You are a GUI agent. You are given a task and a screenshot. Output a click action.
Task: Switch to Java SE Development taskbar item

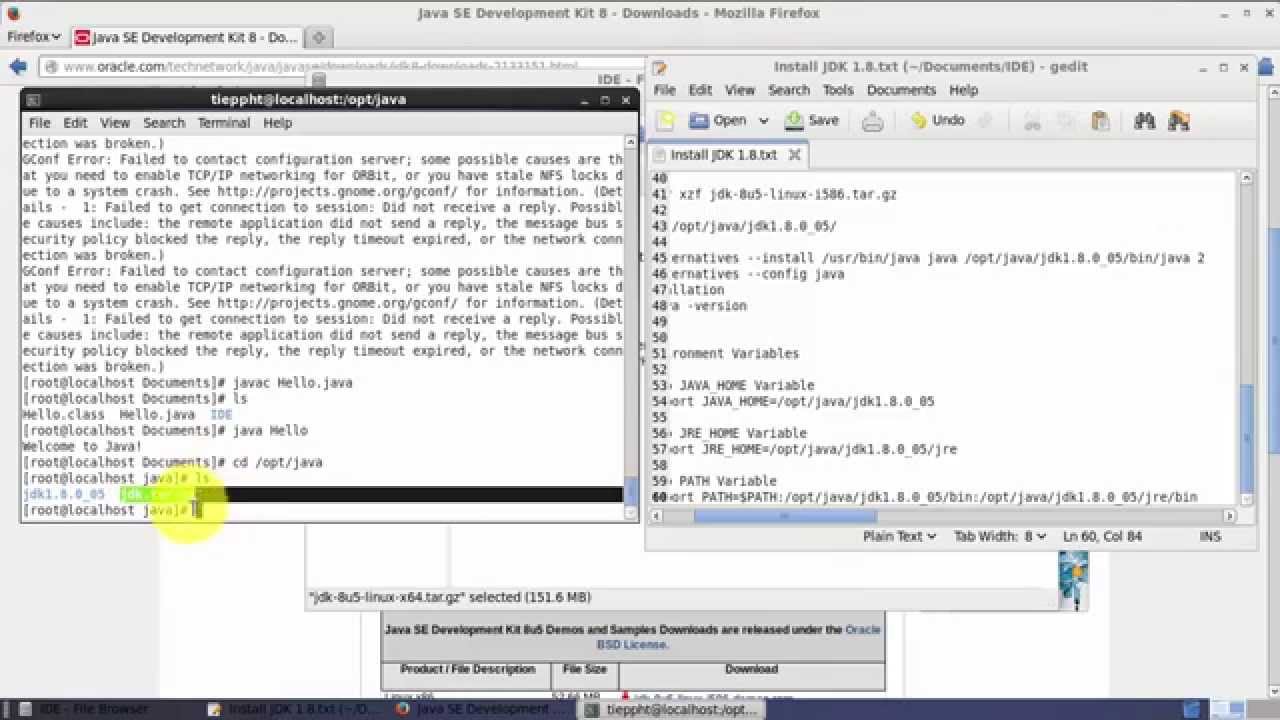(480, 709)
